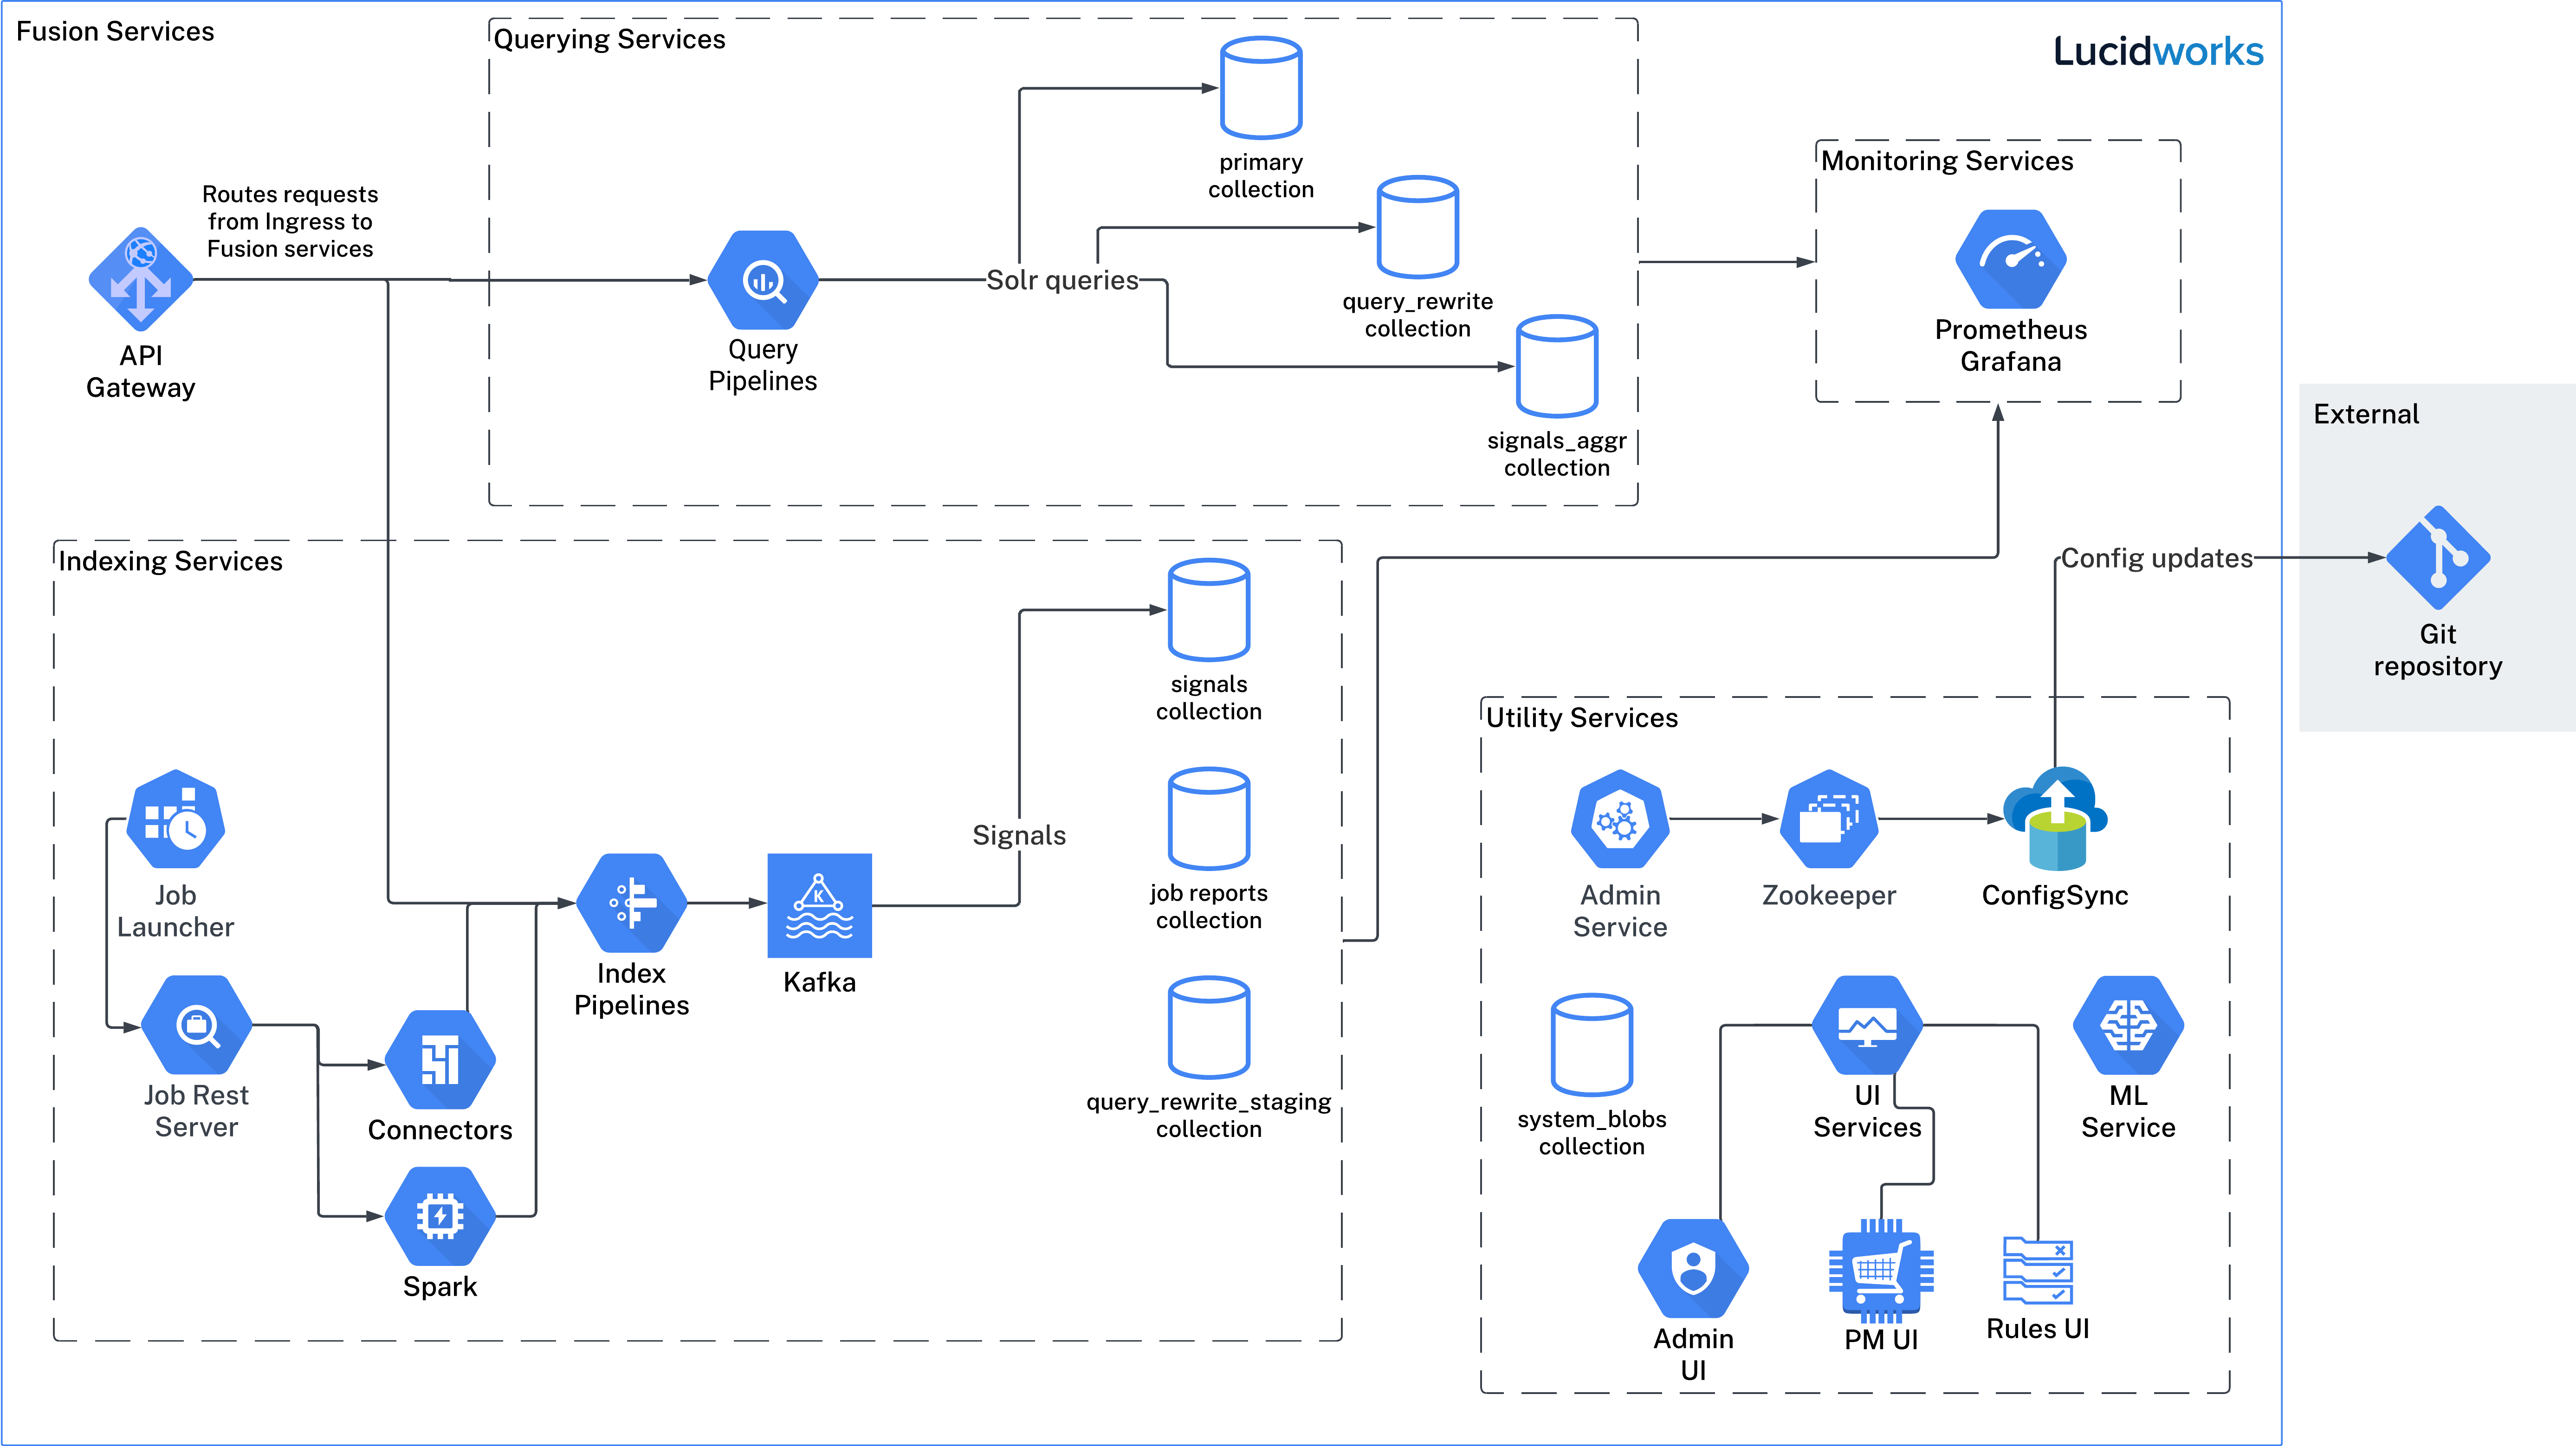Select the query_rewrite collection cylinder icon
This screenshot has width=2576, height=1446.
click(1417, 227)
